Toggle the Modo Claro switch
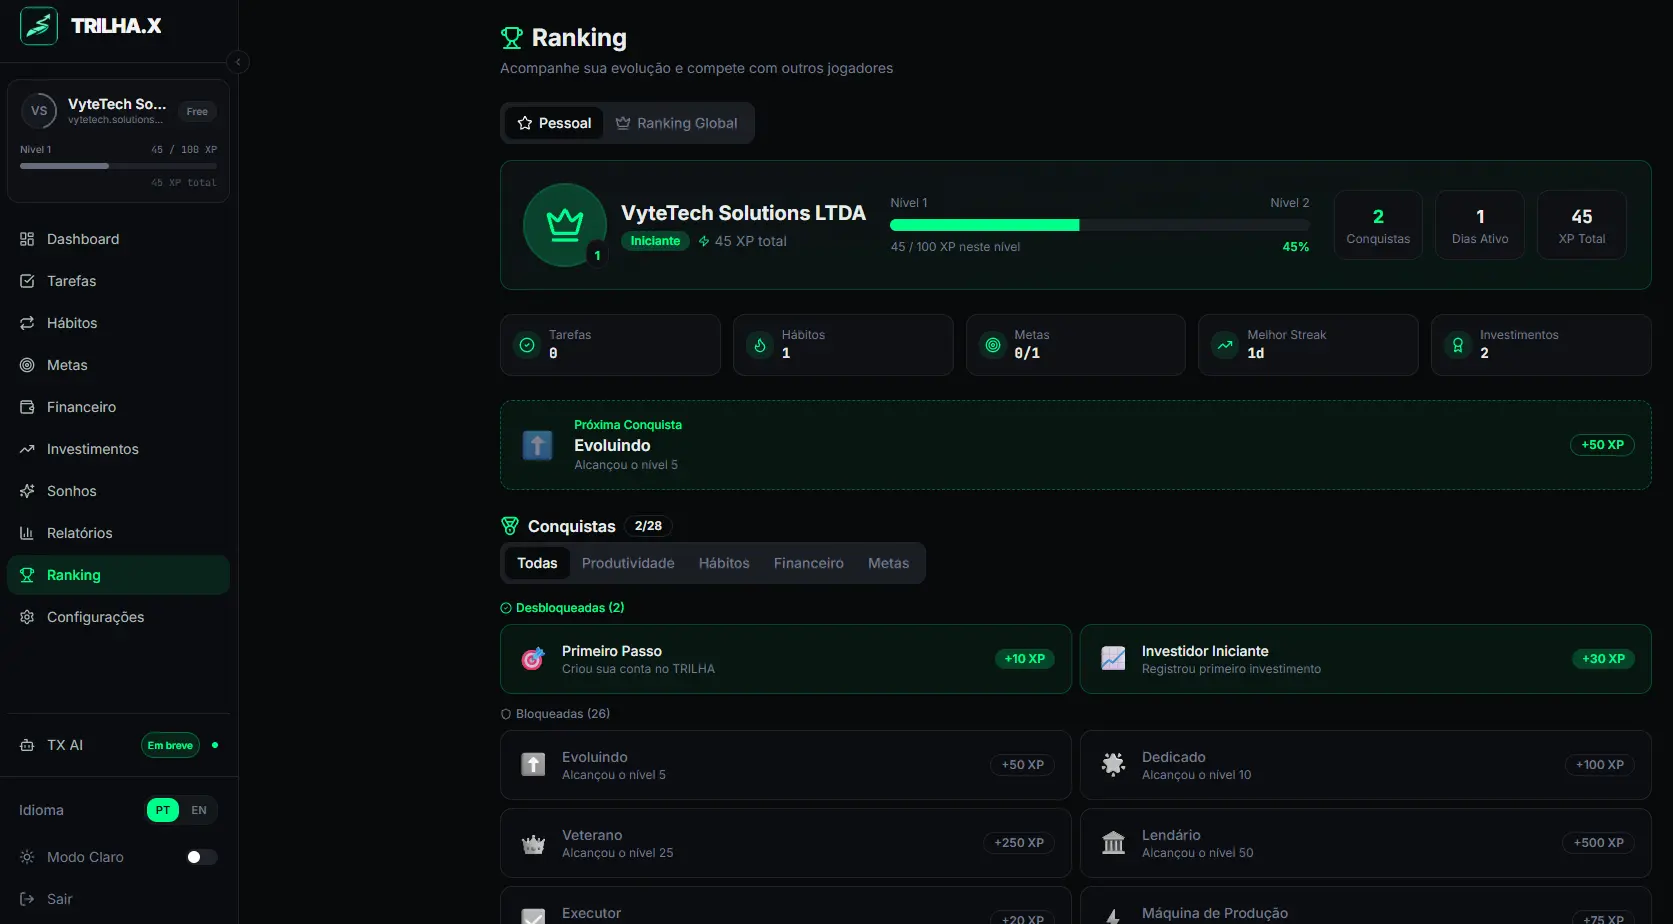 202,857
